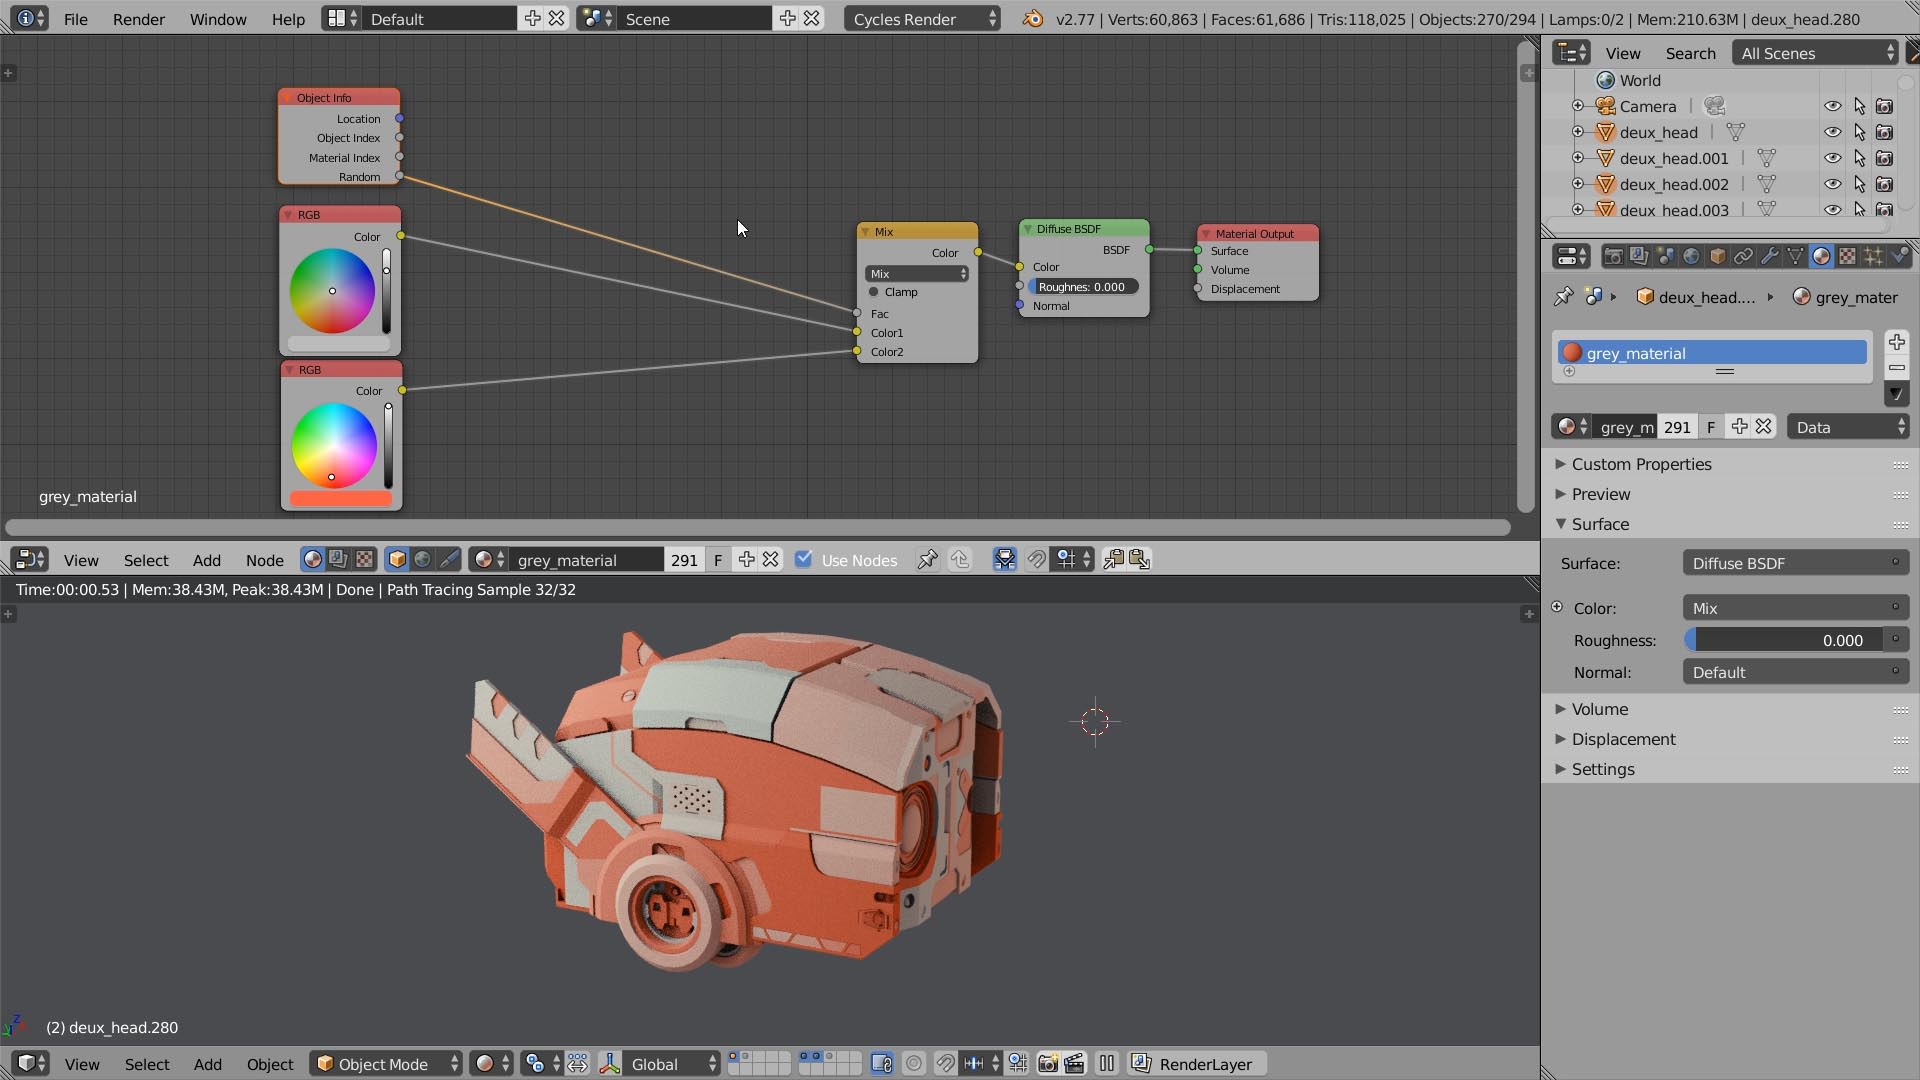
Task: Open the World properties globe tab
Action: pyautogui.click(x=1691, y=256)
